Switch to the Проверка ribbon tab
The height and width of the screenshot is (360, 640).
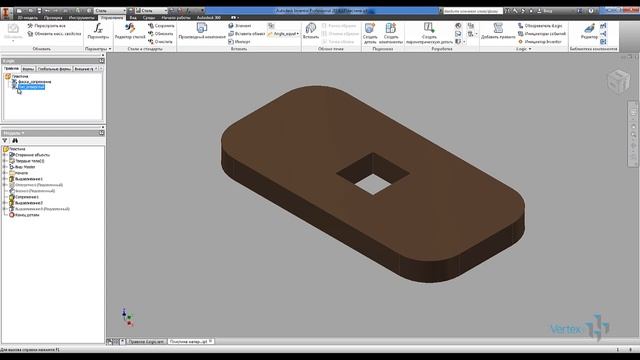53,18
